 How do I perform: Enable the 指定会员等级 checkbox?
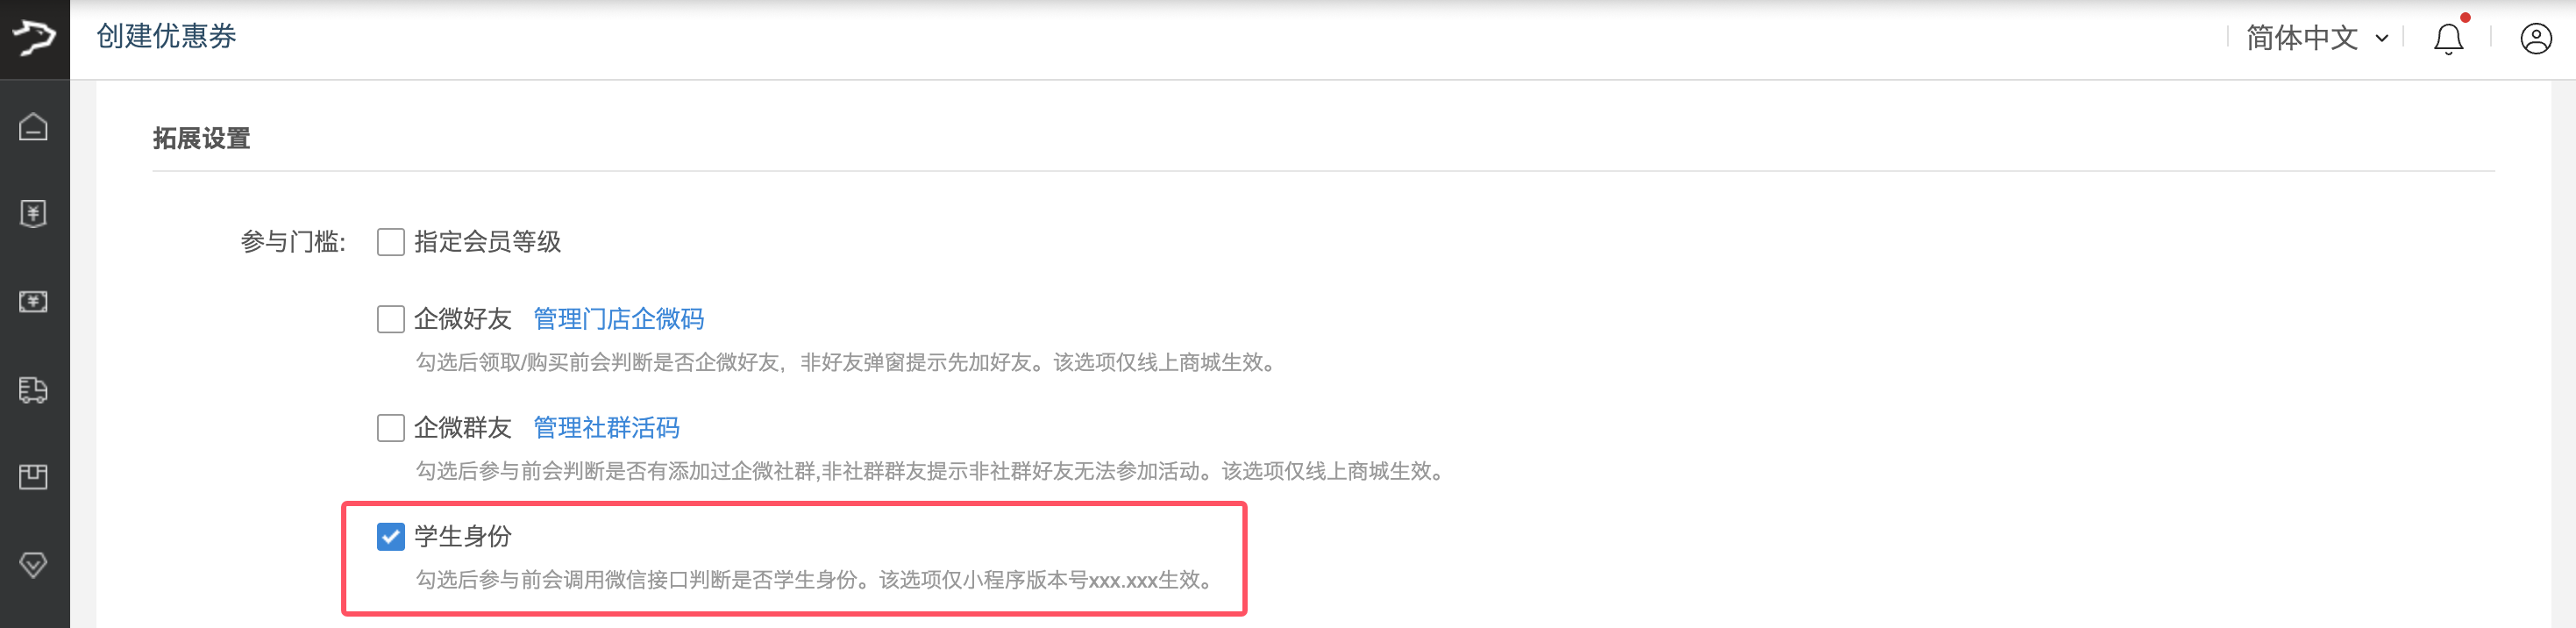click(x=390, y=242)
